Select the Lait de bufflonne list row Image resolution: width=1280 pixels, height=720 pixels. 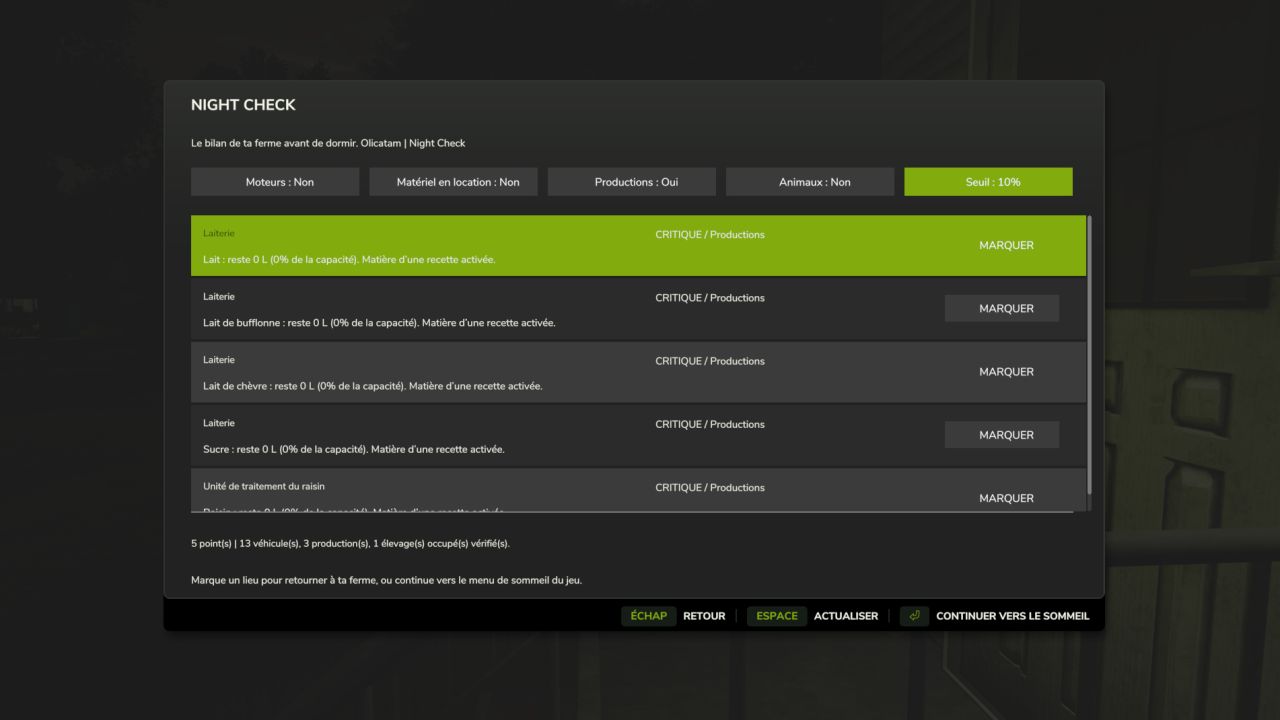(638, 309)
